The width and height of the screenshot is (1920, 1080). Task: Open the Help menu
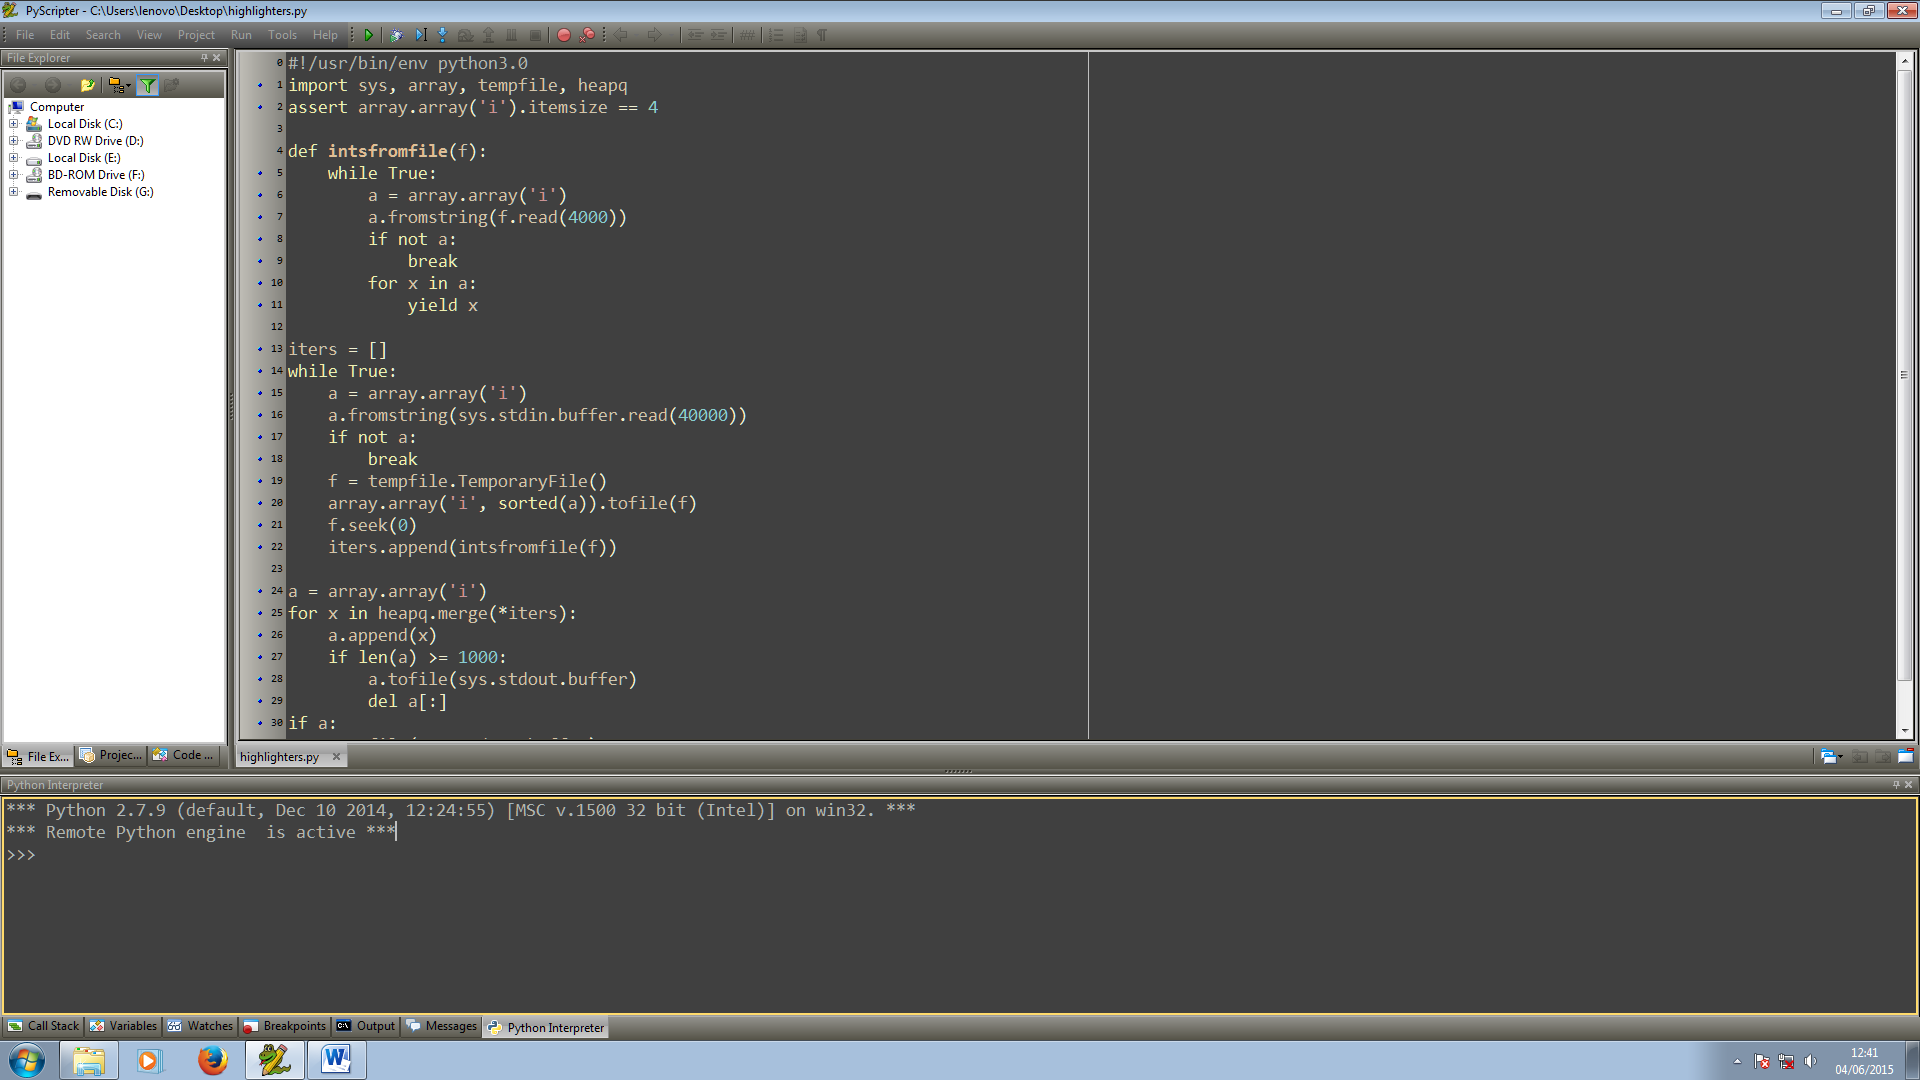(325, 35)
